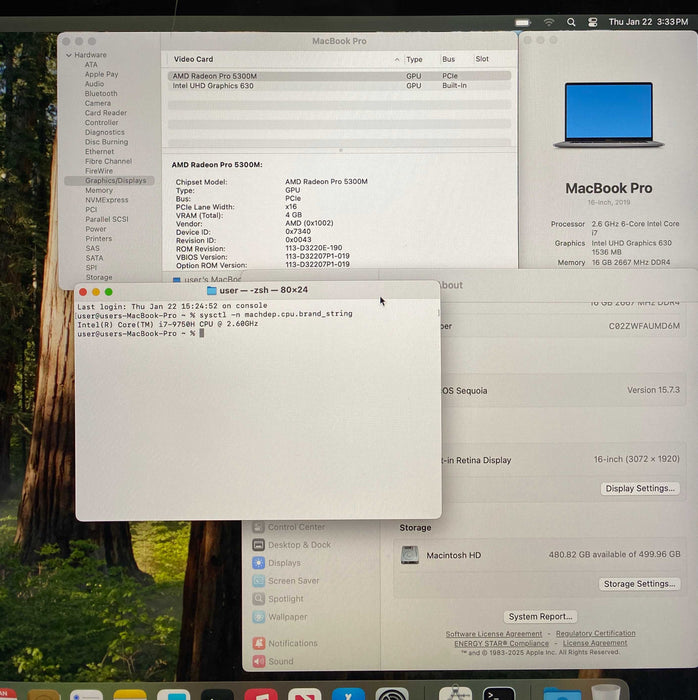Click the Type column header
The width and height of the screenshot is (698, 700).
click(x=414, y=59)
